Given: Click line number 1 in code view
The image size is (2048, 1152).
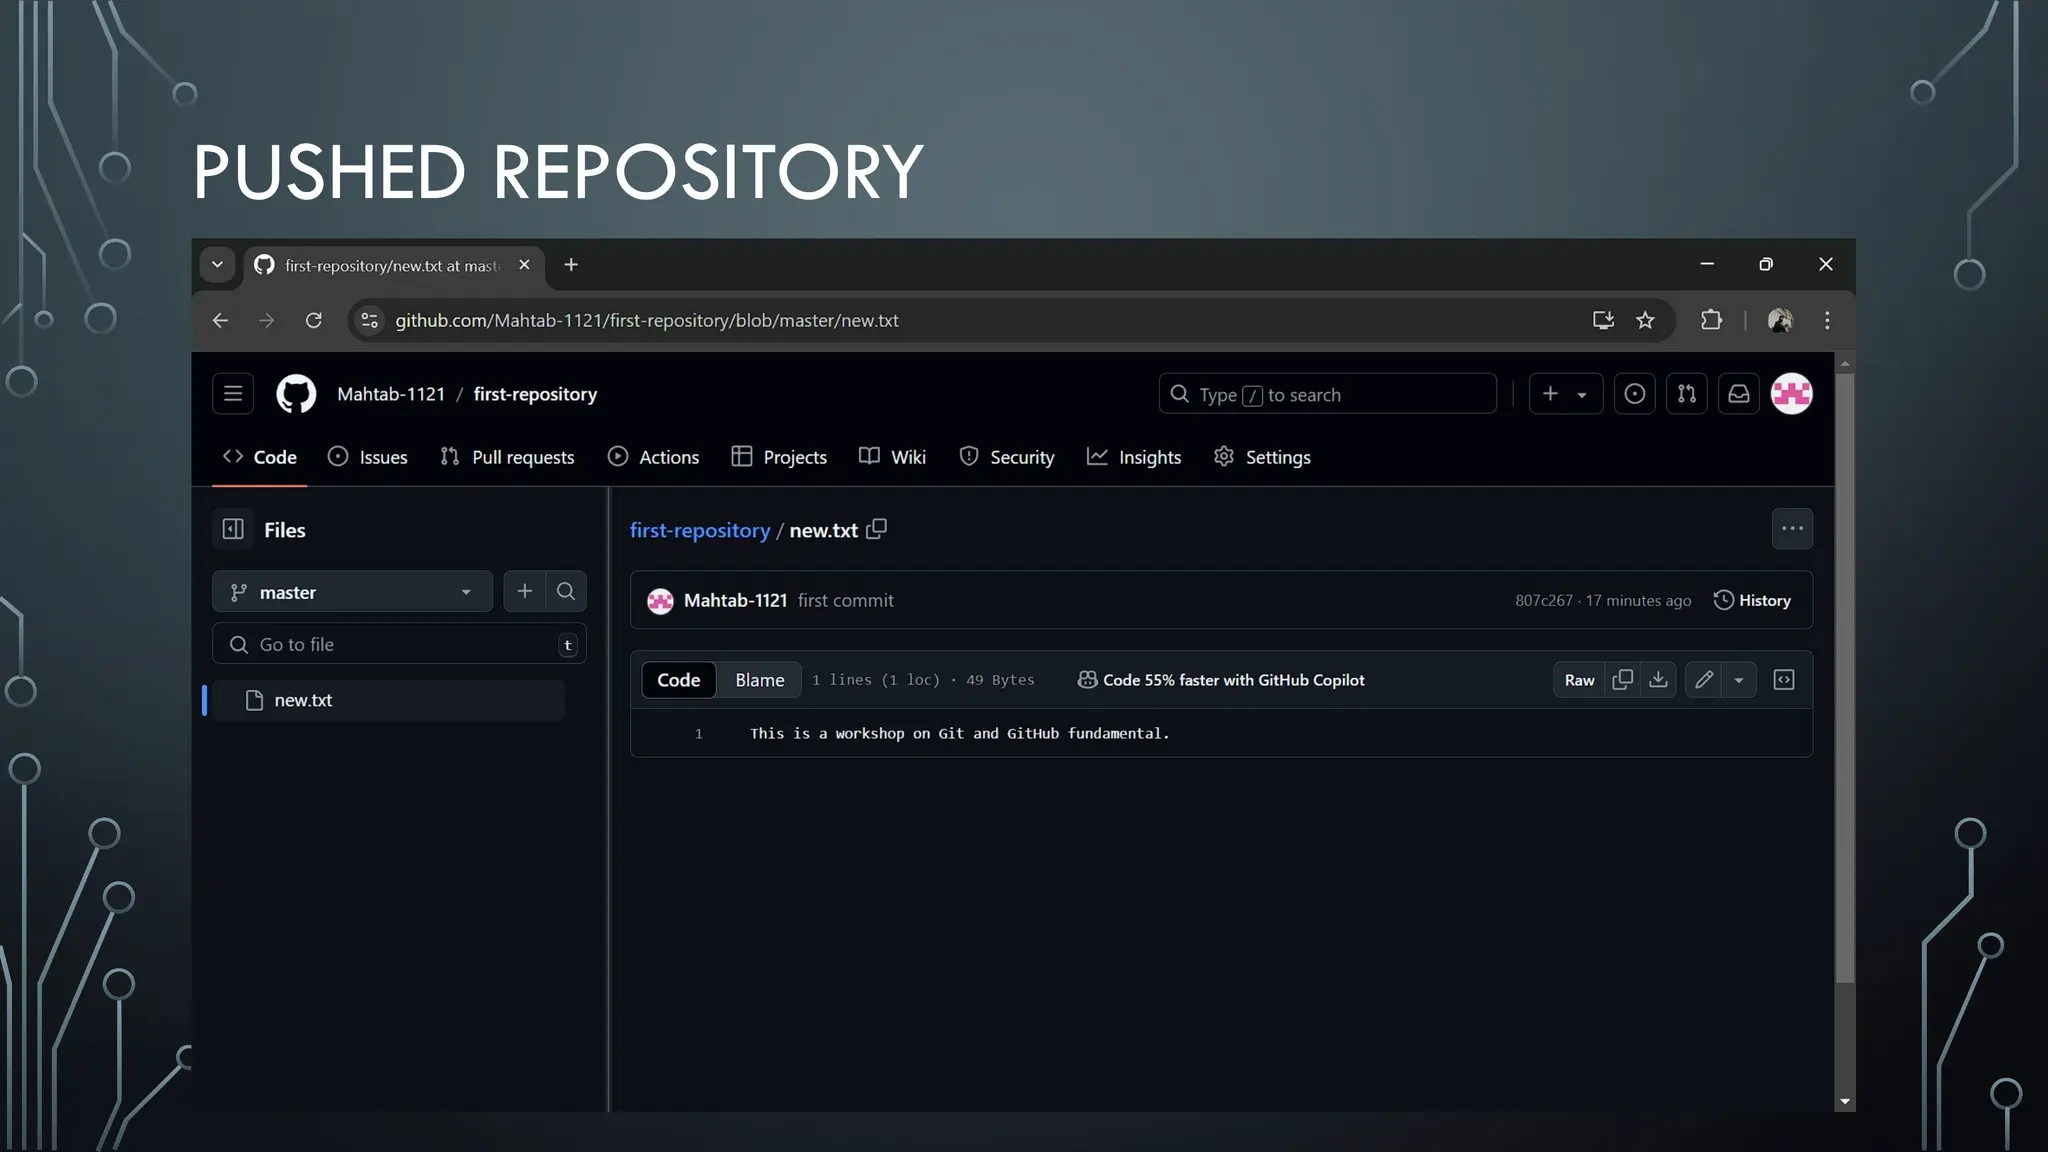Looking at the screenshot, I should [699, 734].
